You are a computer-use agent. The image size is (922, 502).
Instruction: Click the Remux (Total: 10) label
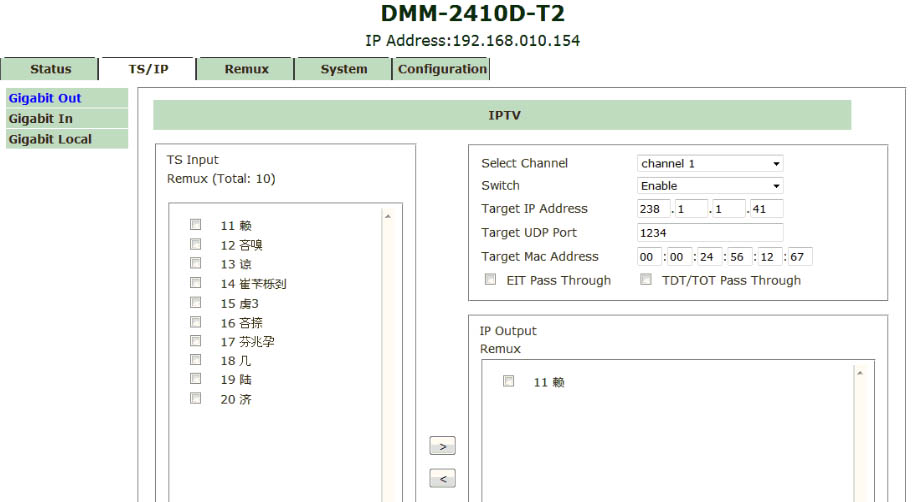(x=221, y=179)
